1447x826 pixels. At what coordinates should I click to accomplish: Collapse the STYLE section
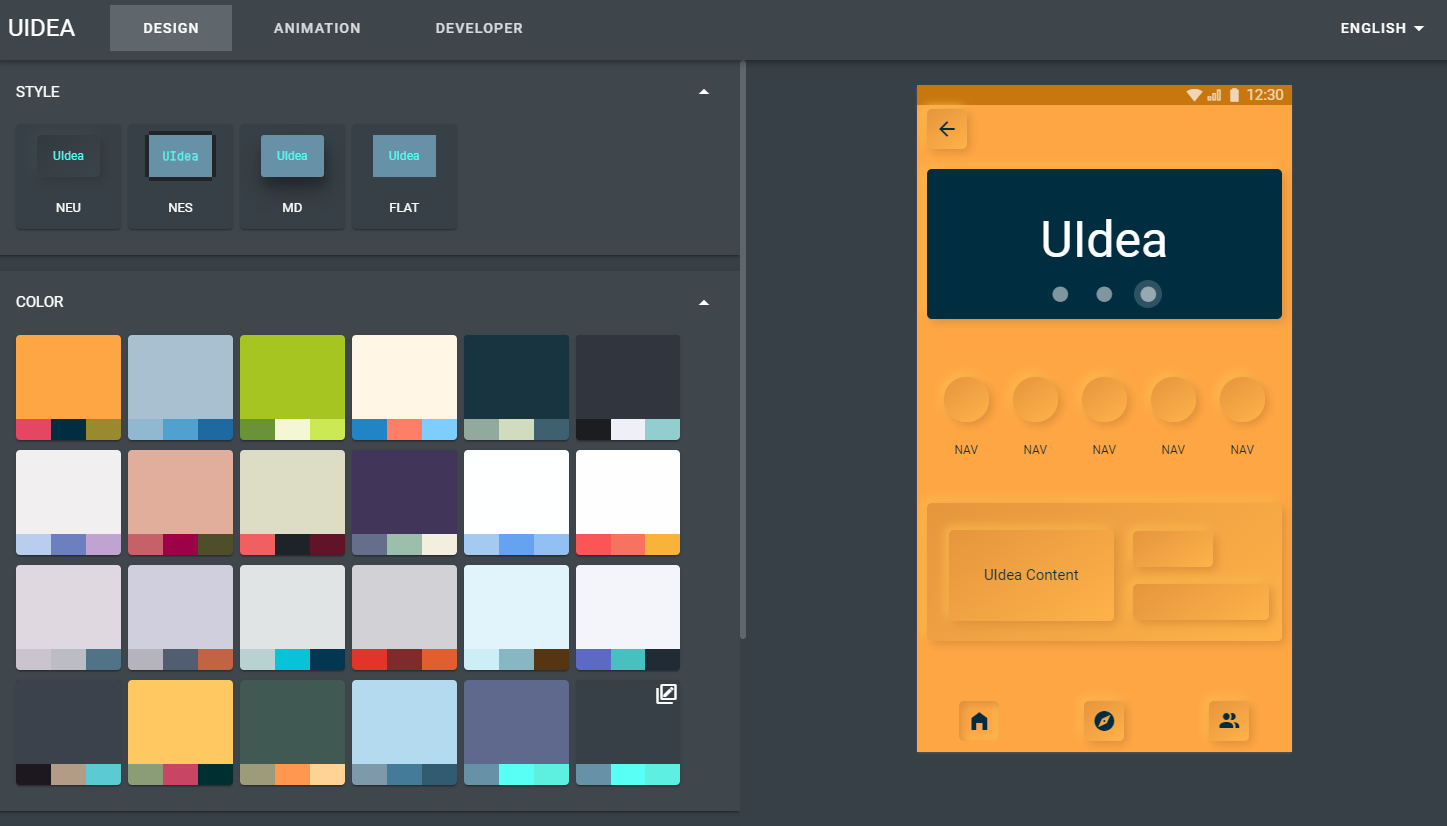(704, 91)
